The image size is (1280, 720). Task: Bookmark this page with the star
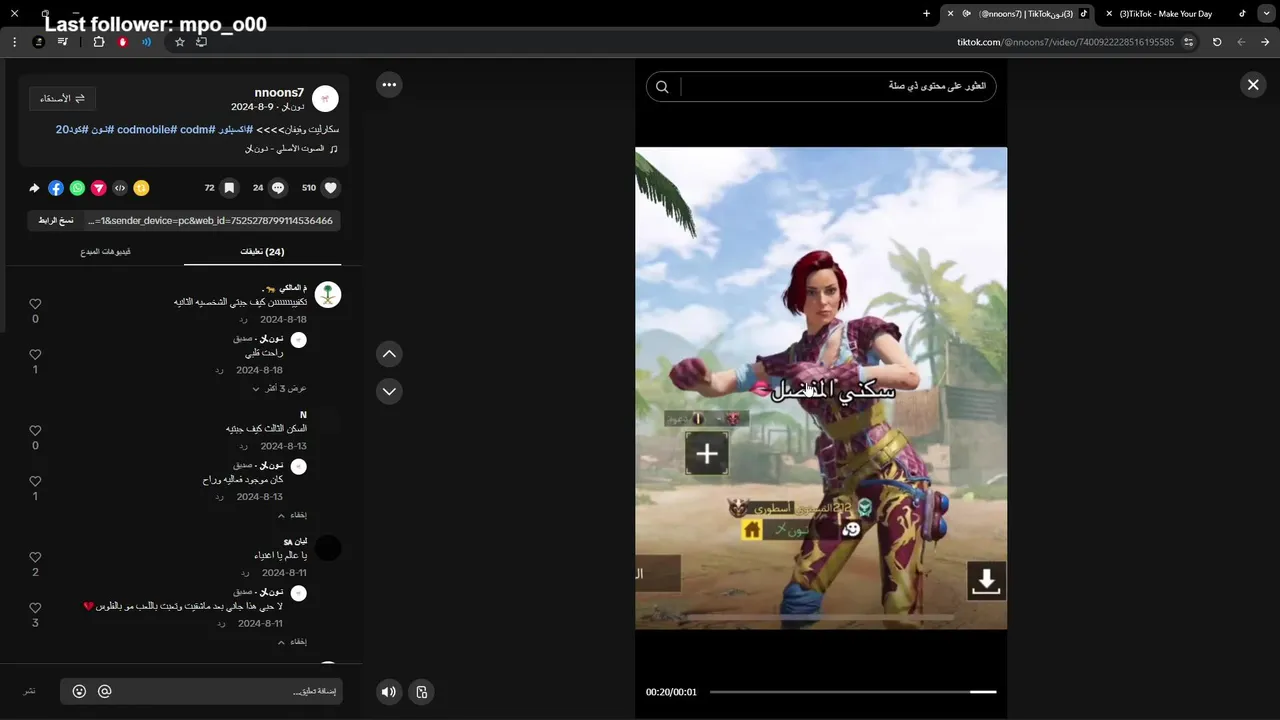[180, 42]
